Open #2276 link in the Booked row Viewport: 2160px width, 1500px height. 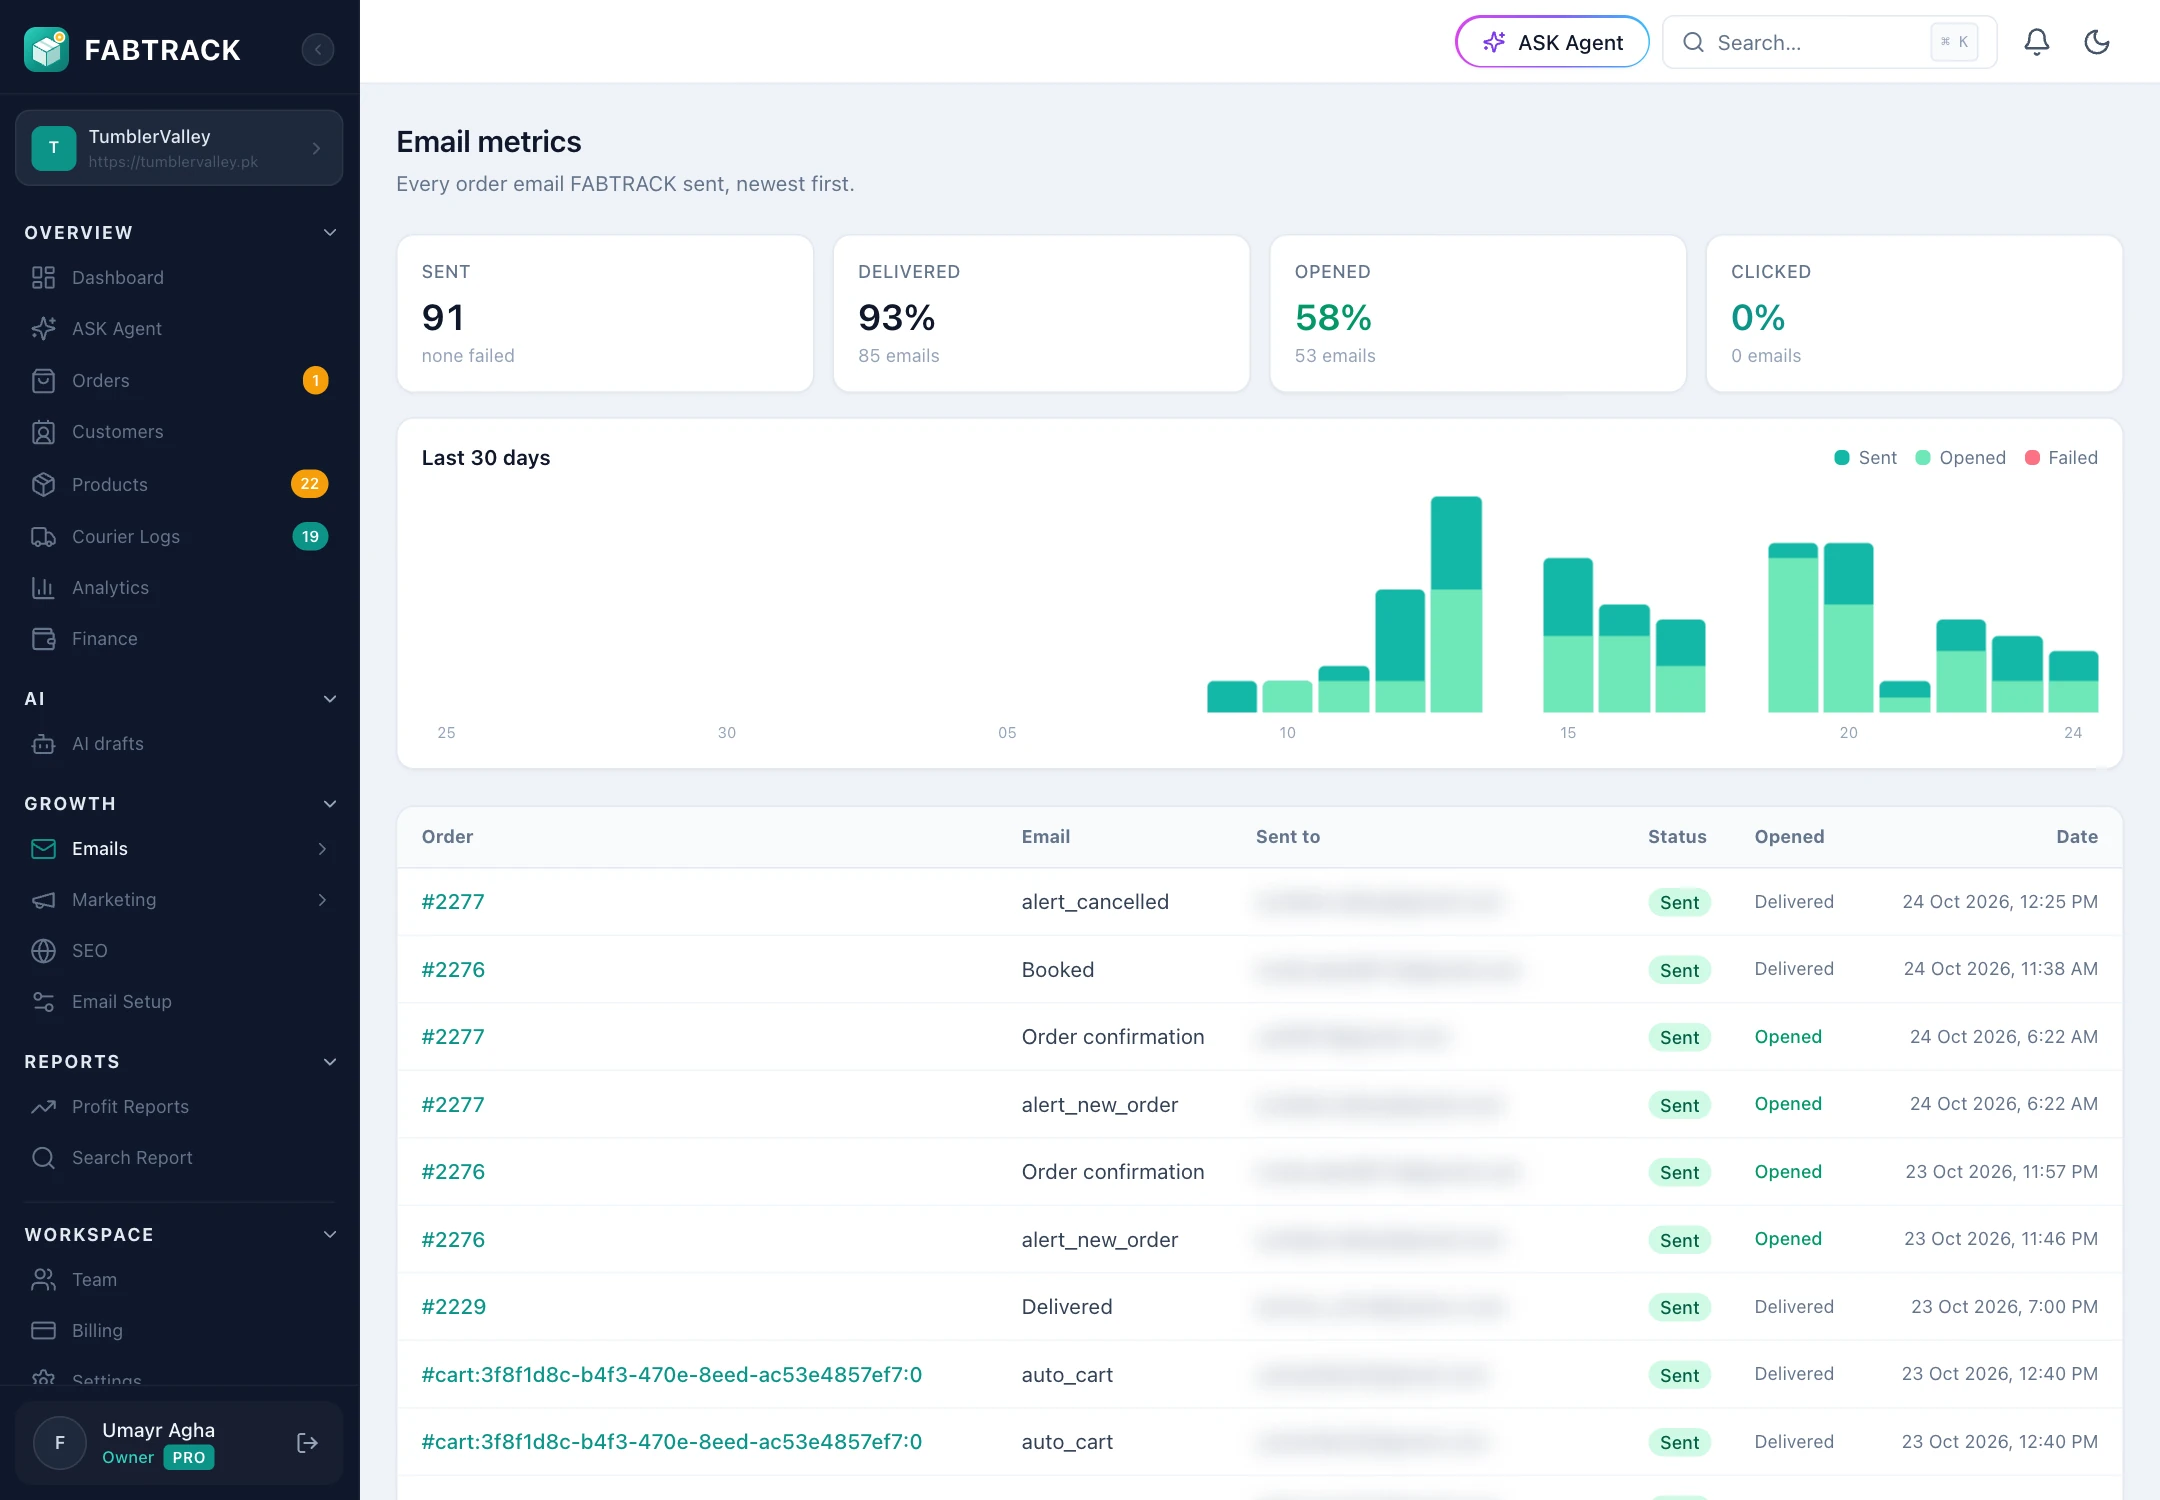(x=453, y=969)
